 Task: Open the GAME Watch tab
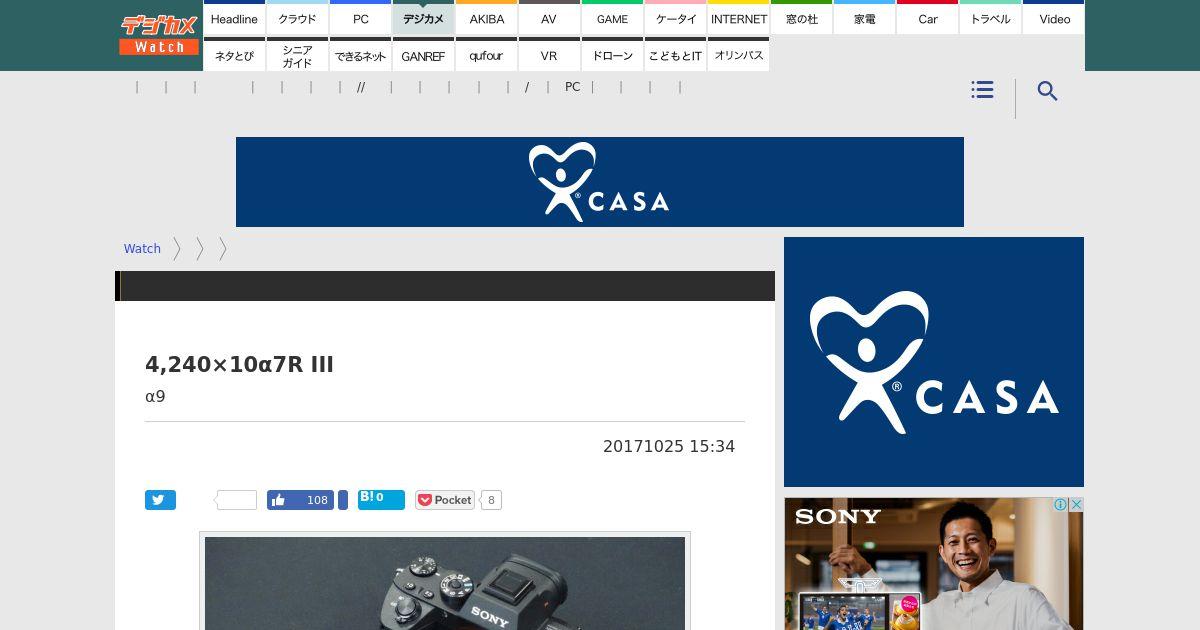click(x=612, y=18)
